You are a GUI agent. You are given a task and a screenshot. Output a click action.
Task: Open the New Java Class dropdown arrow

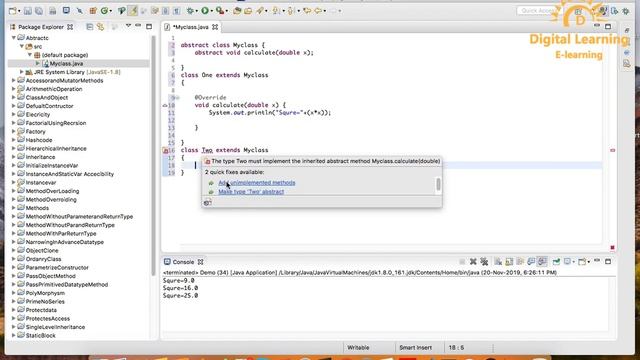111,11
